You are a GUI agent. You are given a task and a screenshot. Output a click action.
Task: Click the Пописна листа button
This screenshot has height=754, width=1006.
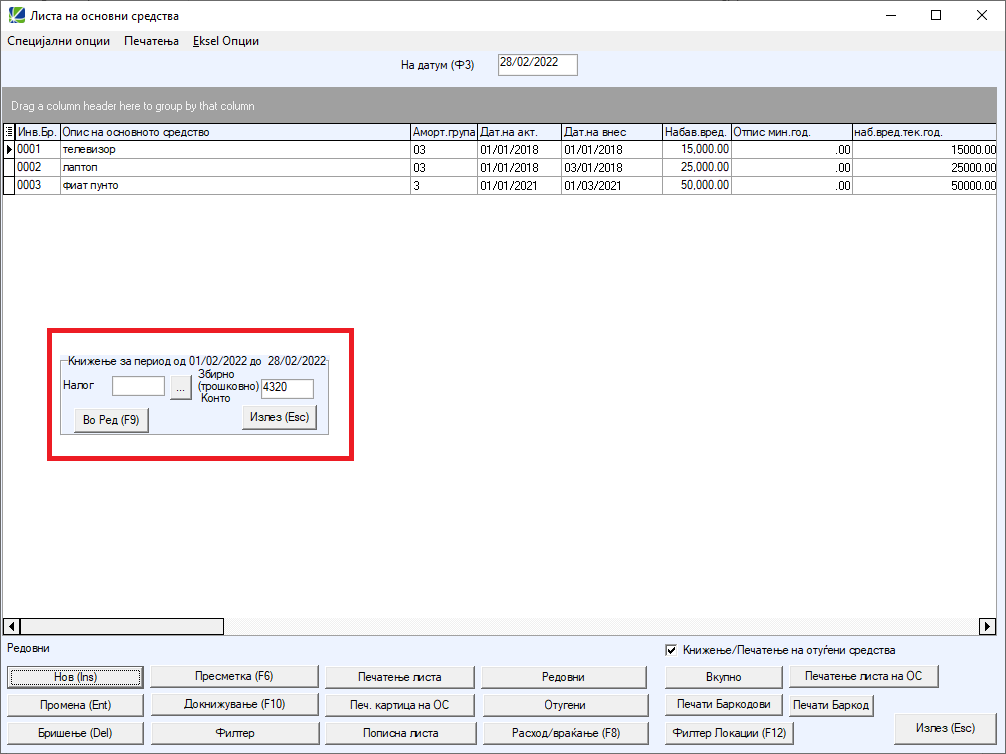(401, 733)
